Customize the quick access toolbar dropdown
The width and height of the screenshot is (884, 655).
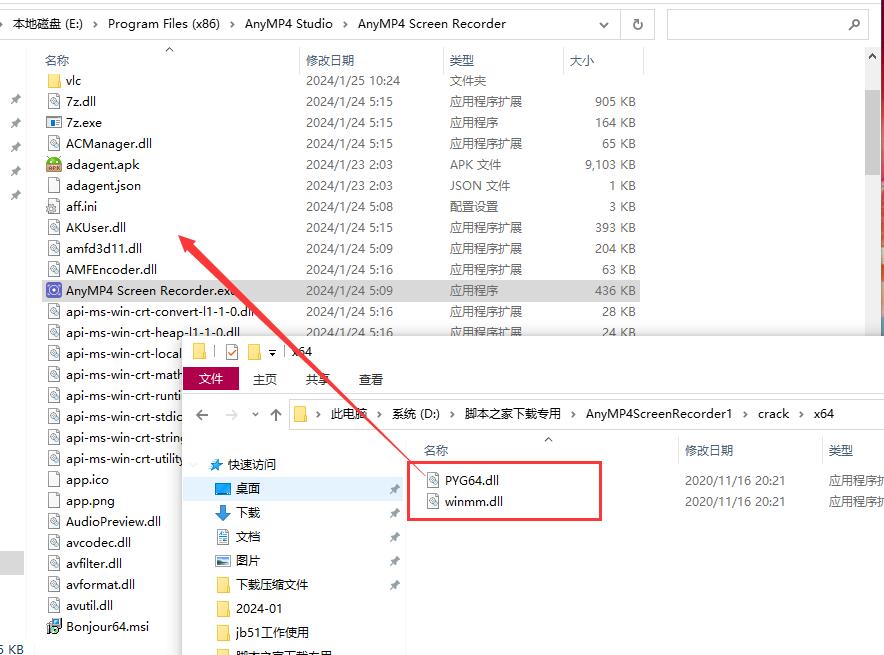click(x=272, y=353)
